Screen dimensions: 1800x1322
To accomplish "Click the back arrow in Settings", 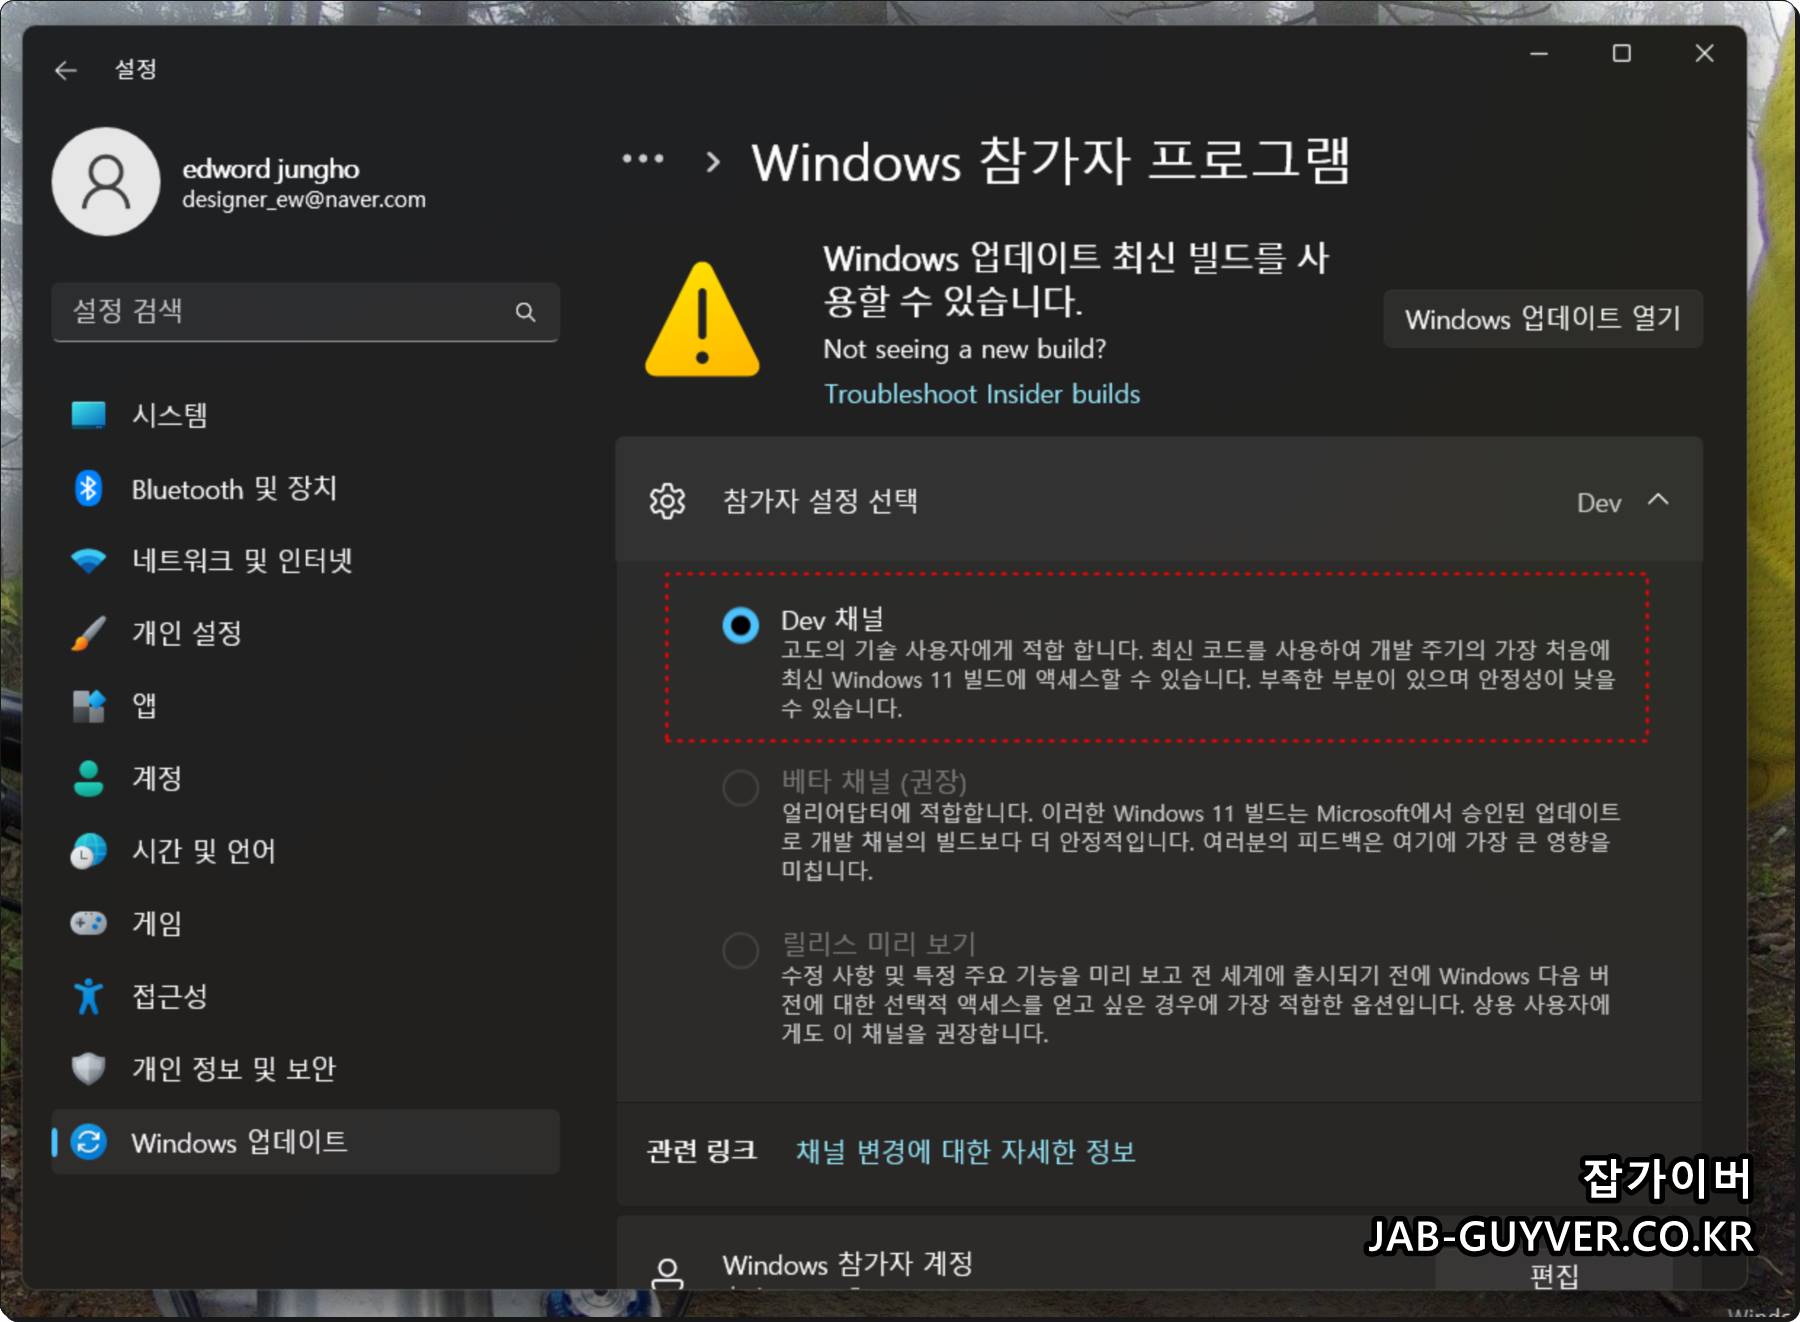I will pyautogui.click(x=66, y=70).
